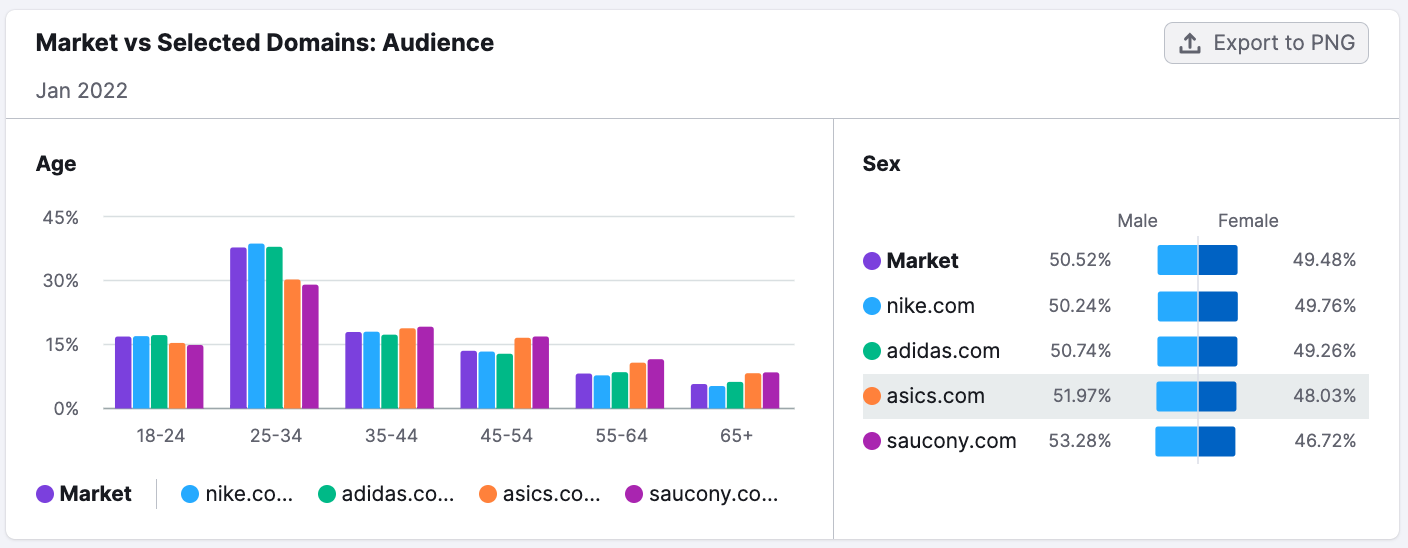Toggle nike.com series in the chart legend
The width and height of the screenshot is (1408, 548).
tap(237, 494)
